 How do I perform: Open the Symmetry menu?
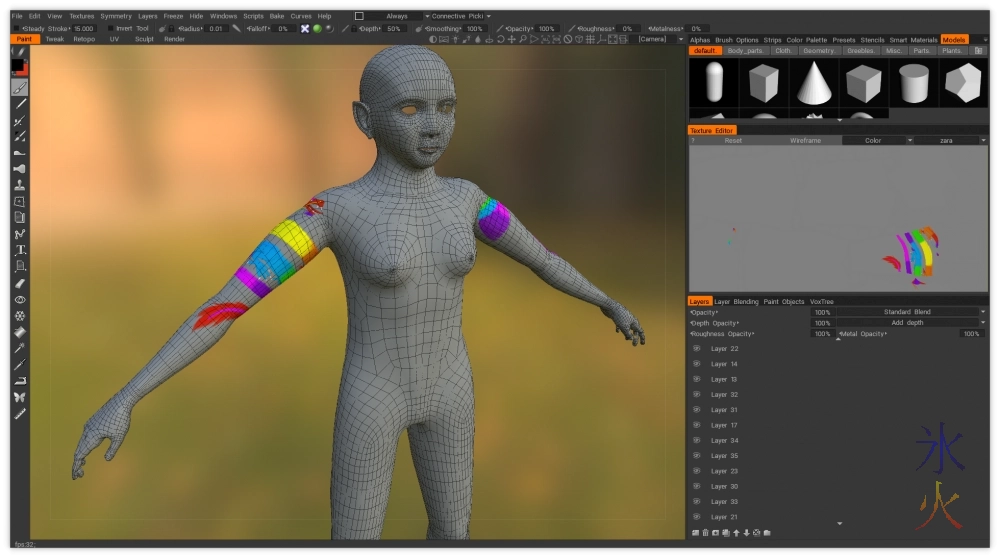pyautogui.click(x=116, y=16)
